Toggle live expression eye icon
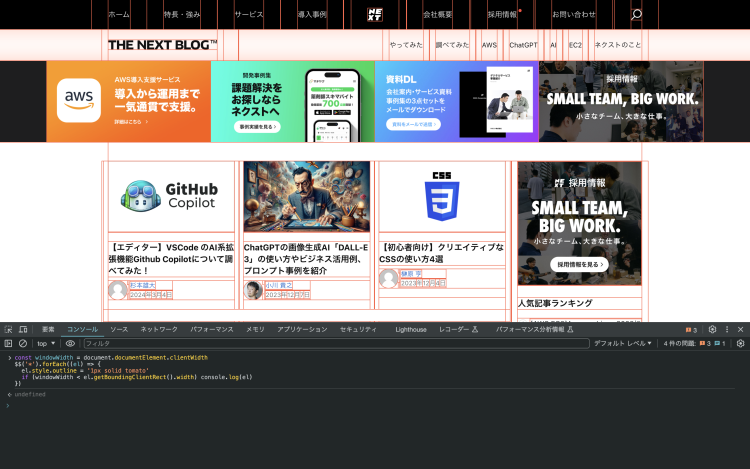 click(70, 343)
